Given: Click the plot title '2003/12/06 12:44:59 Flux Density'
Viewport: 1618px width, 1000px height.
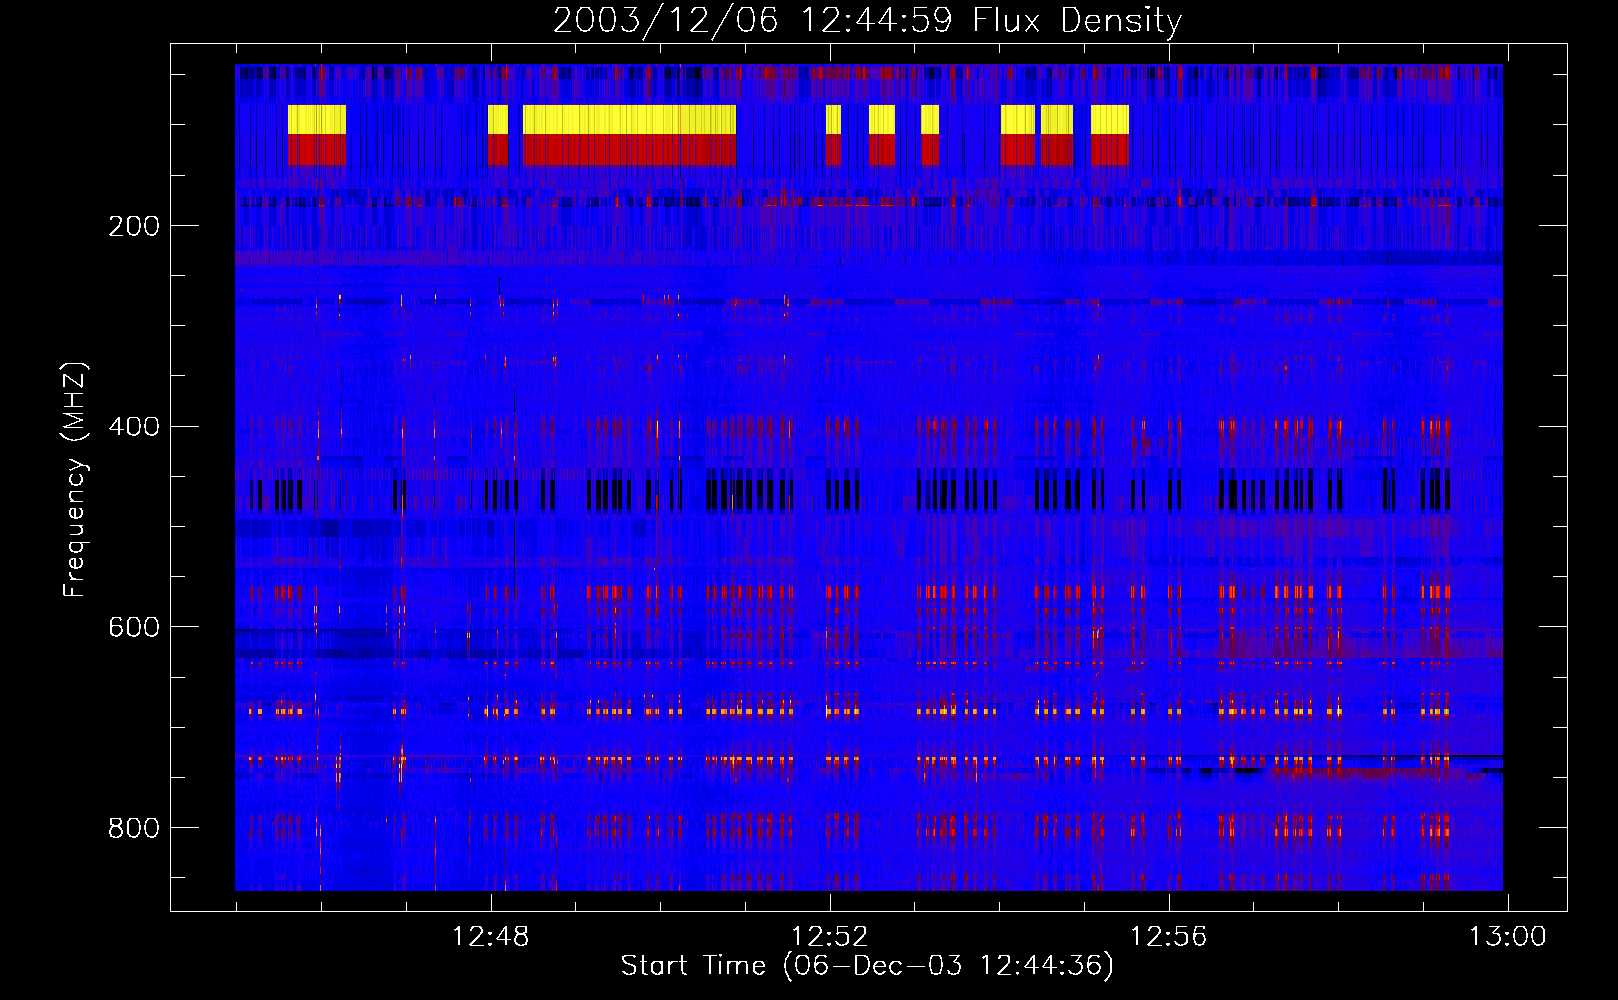Looking at the screenshot, I should point(867,20).
